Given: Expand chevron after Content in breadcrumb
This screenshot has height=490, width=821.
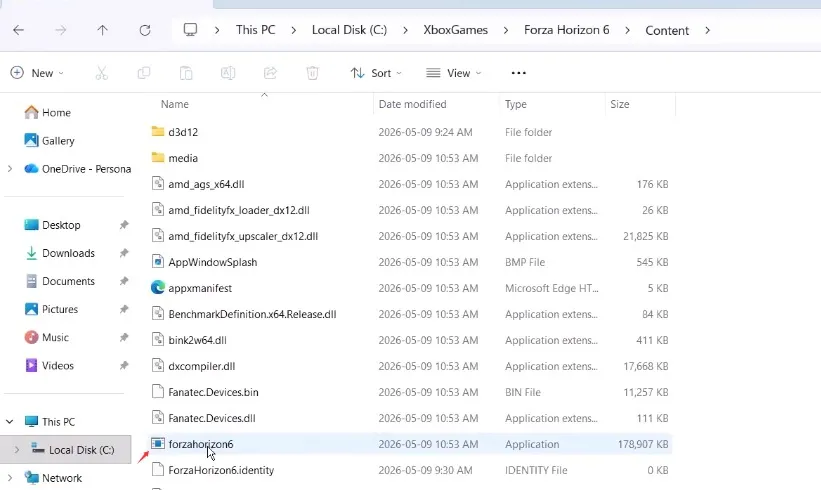Looking at the screenshot, I should coord(707,30).
